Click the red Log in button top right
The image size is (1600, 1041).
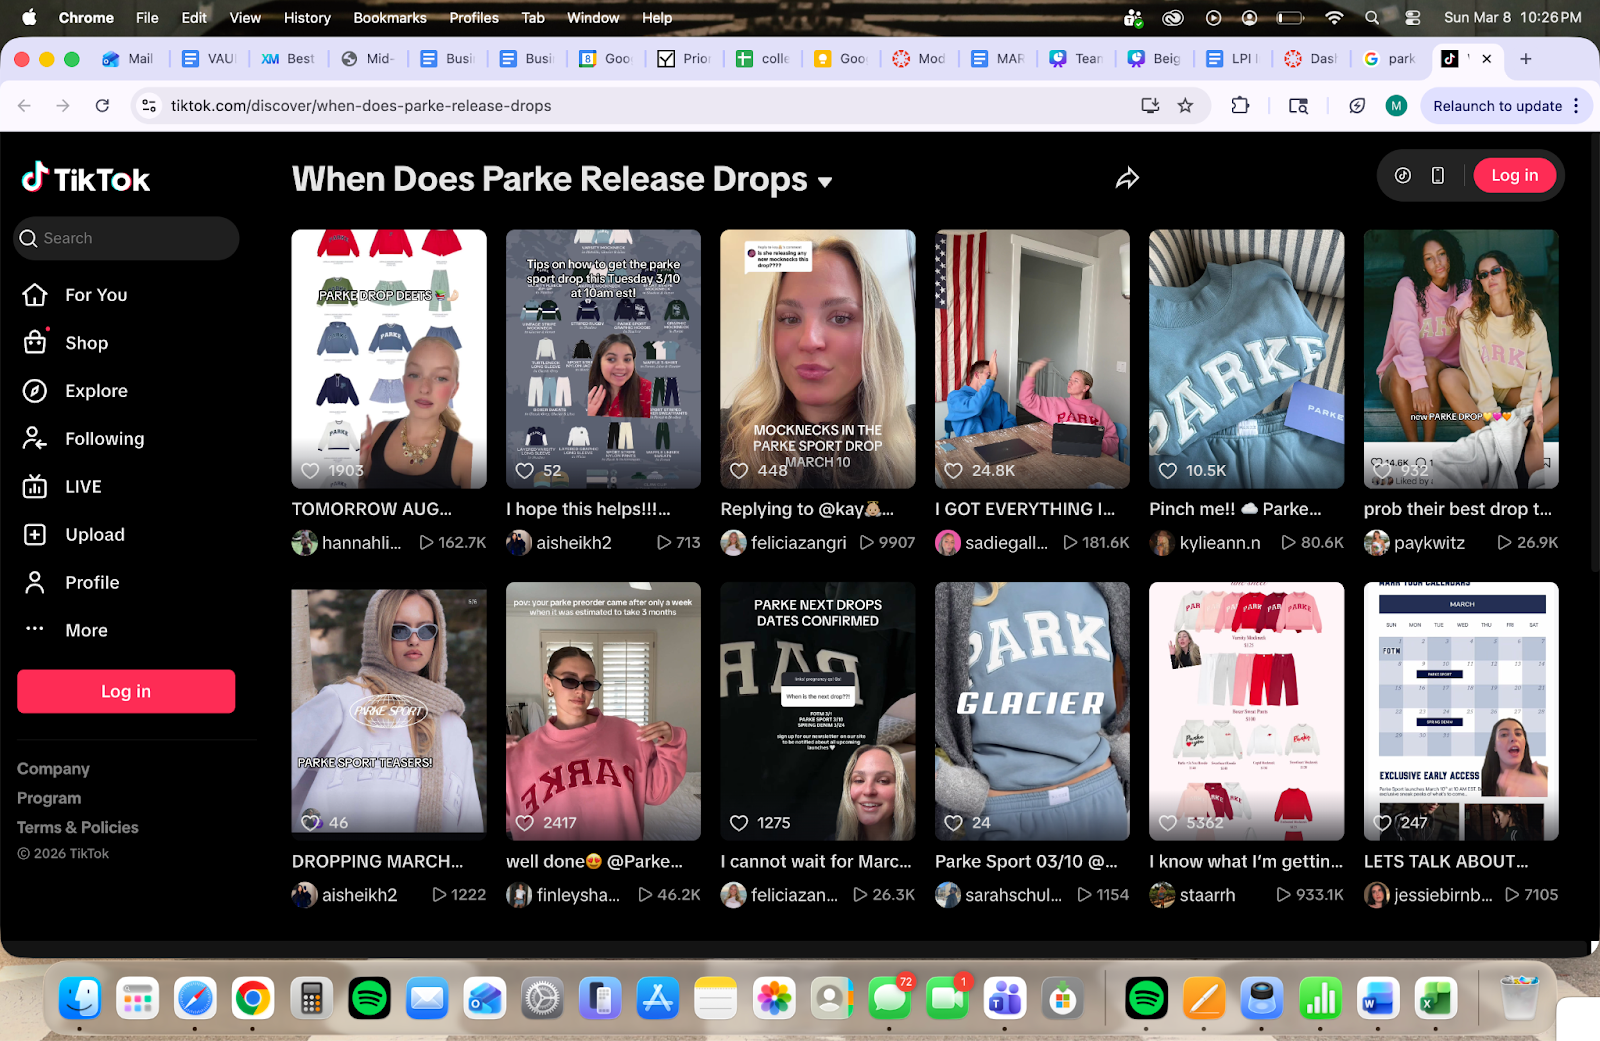pos(1515,176)
